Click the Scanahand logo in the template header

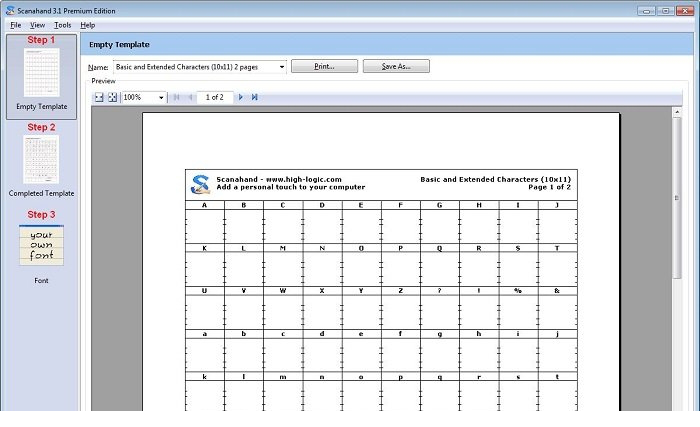(200, 183)
